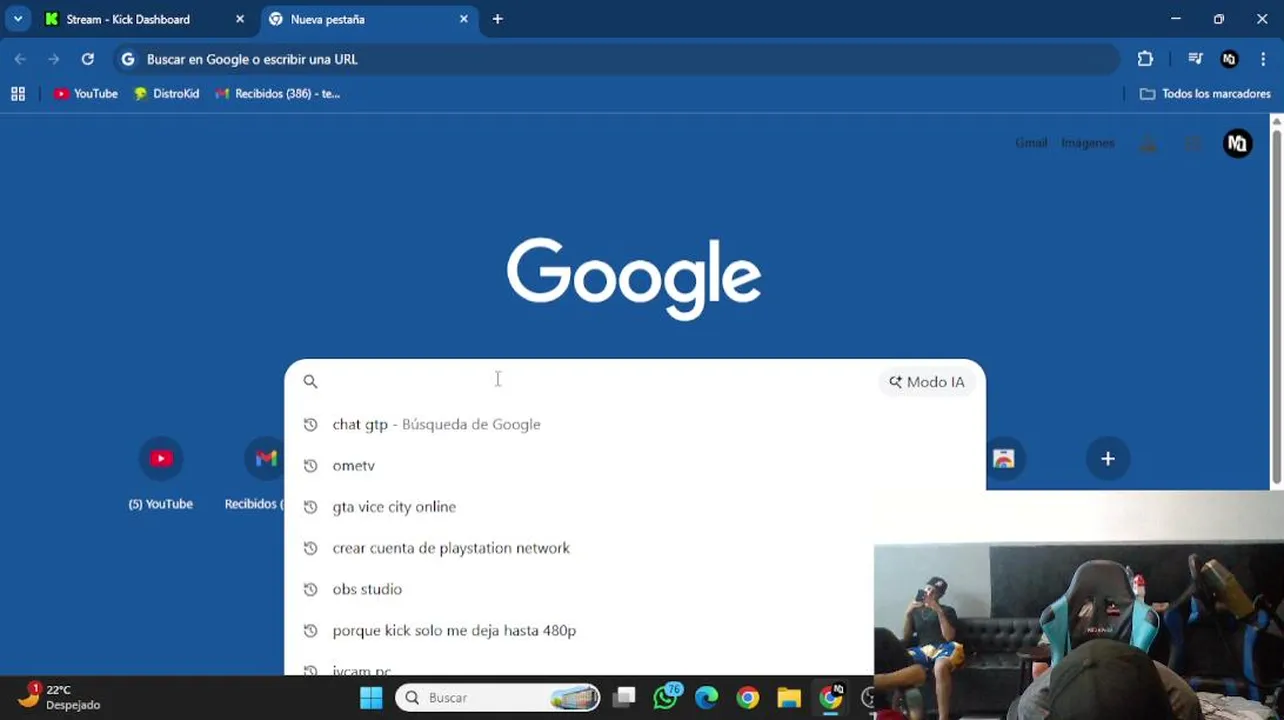Open the apps grid in bookmarks bar
This screenshot has height=720, width=1284.
click(17, 94)
